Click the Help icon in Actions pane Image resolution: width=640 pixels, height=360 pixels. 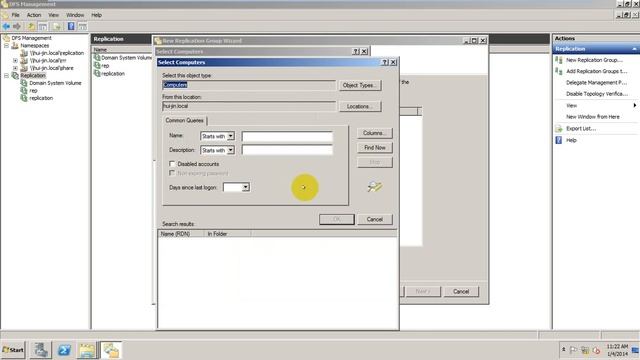point(558,140)
